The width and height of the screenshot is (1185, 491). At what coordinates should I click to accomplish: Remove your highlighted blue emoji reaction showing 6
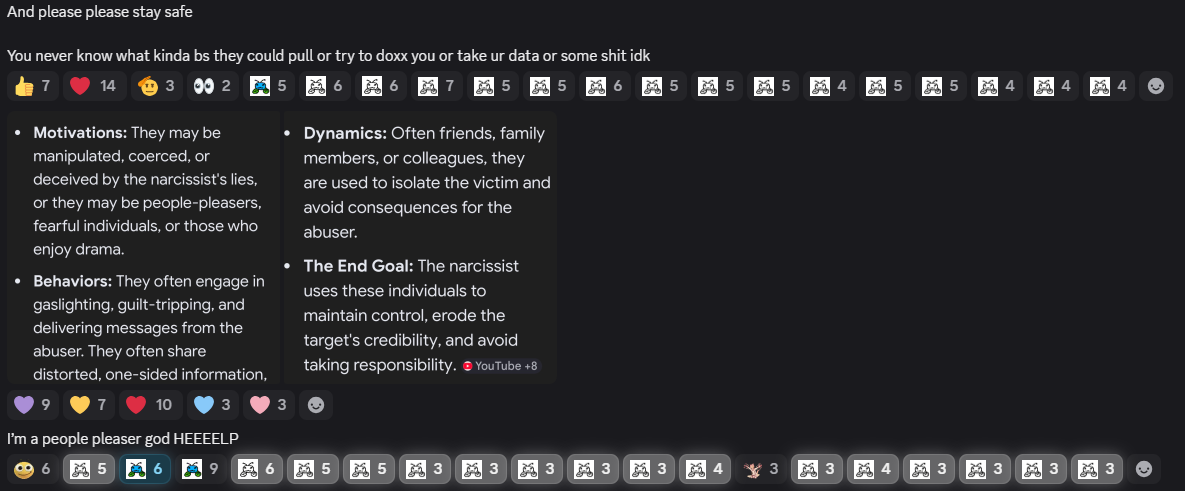coord(145,469)
